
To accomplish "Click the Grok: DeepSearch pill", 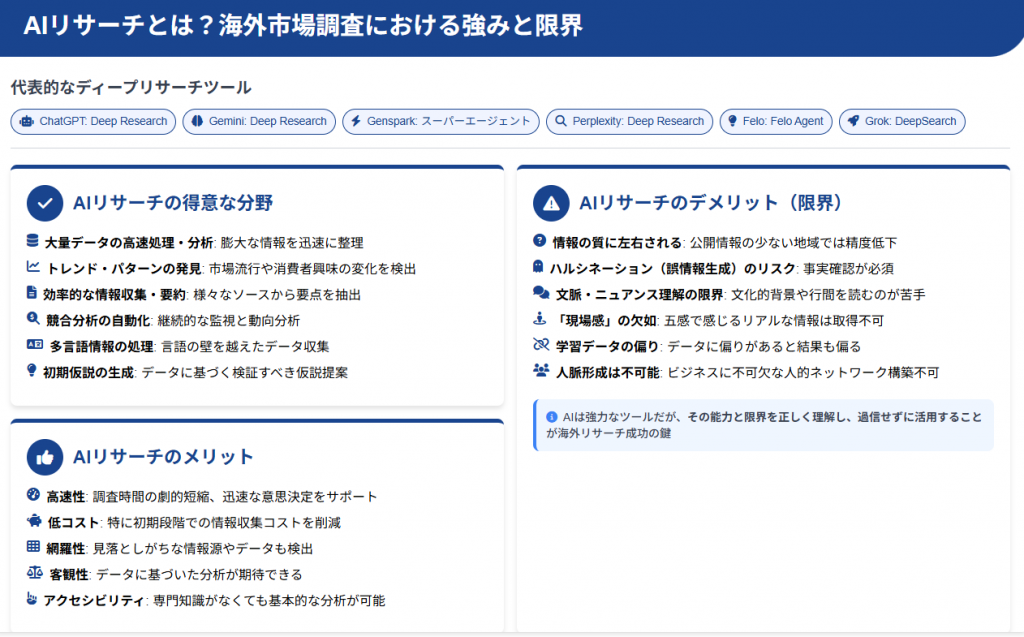I will pyautogui.click(x=902, y=122).
